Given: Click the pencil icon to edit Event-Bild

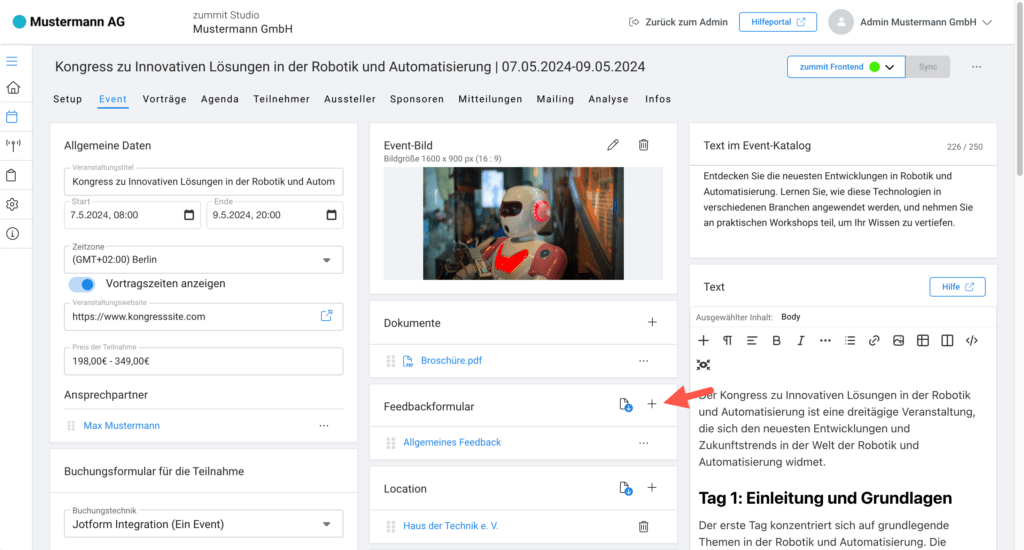Looking at the screenshot, I should [x=613, y=145].
